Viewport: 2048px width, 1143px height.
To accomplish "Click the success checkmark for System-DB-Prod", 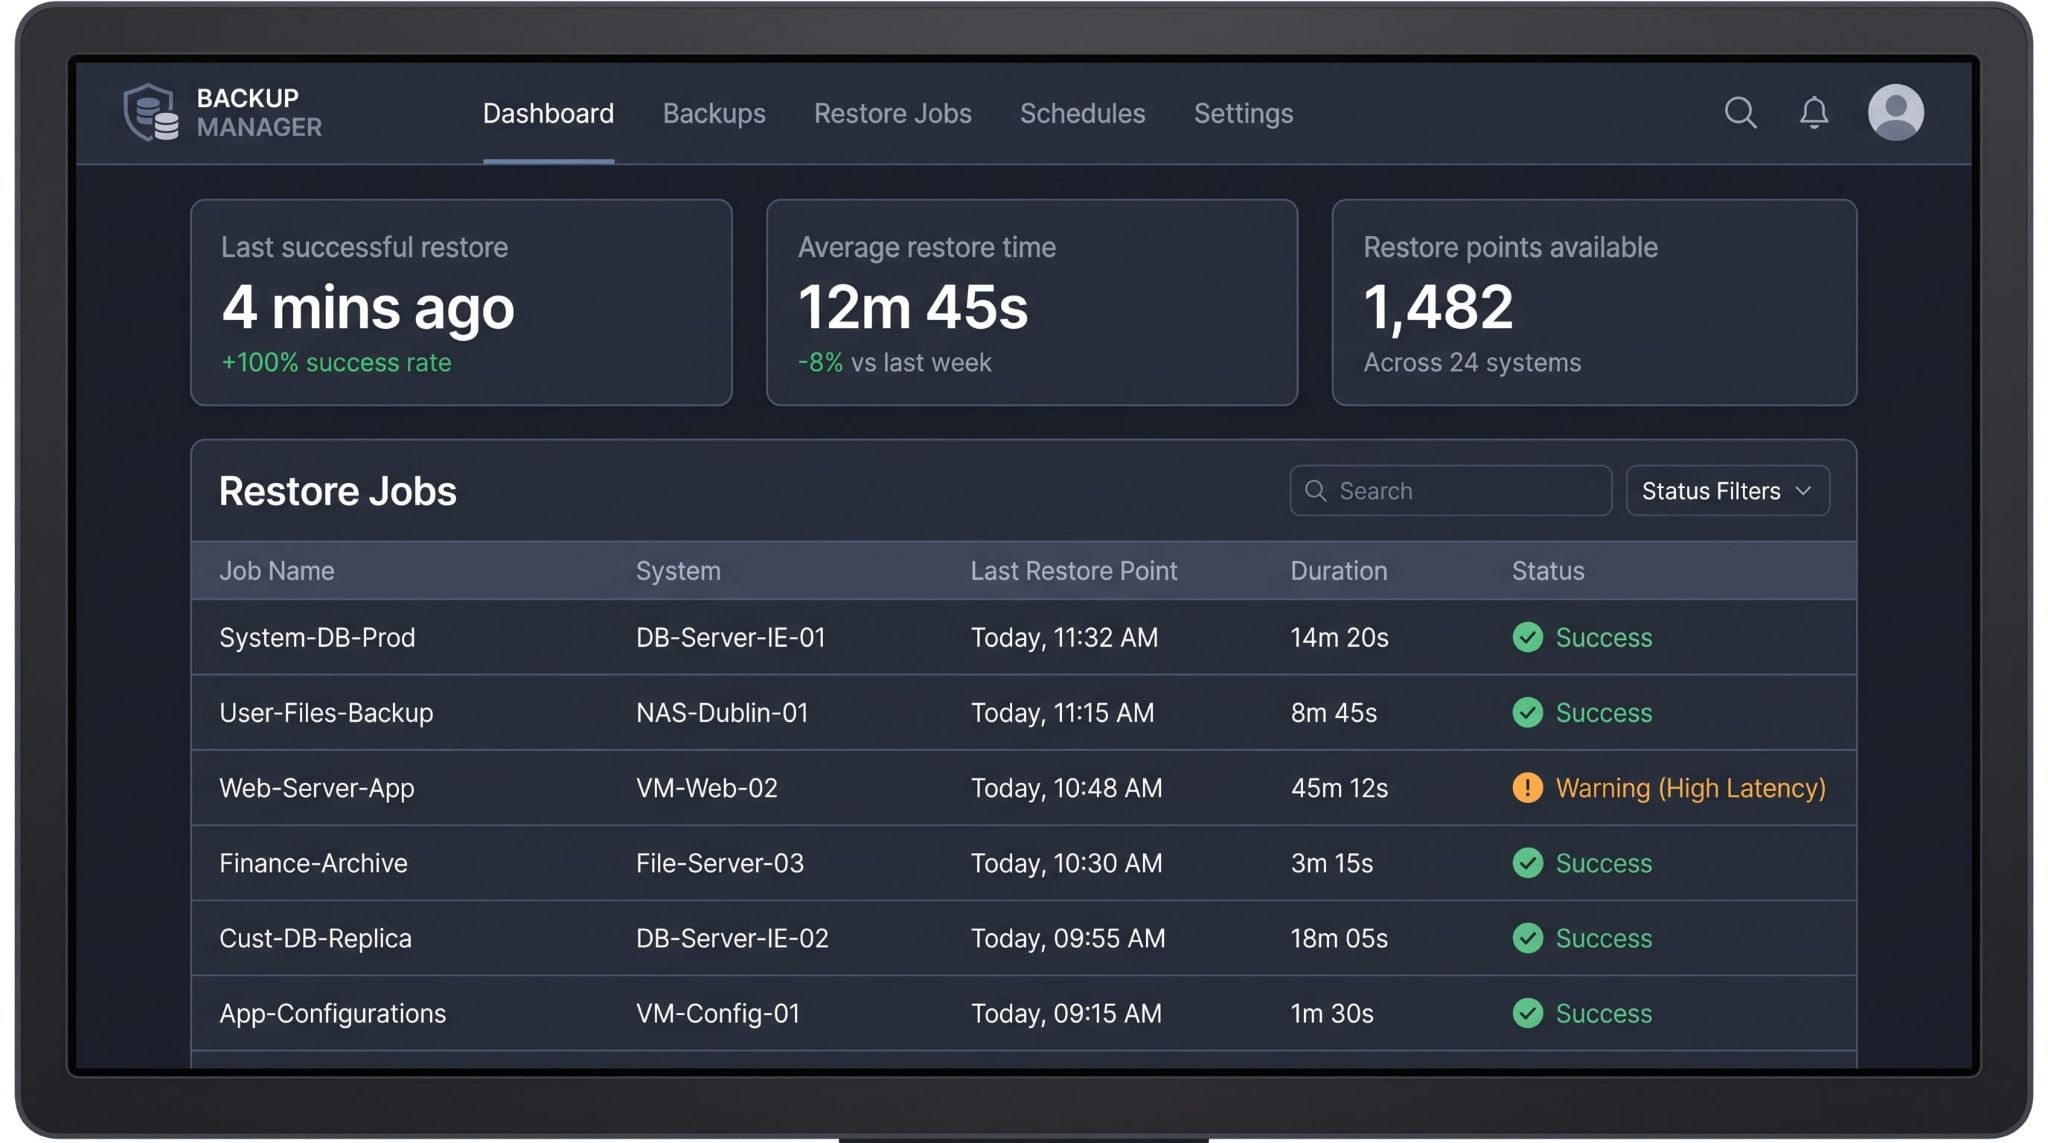I will 1527,637.
